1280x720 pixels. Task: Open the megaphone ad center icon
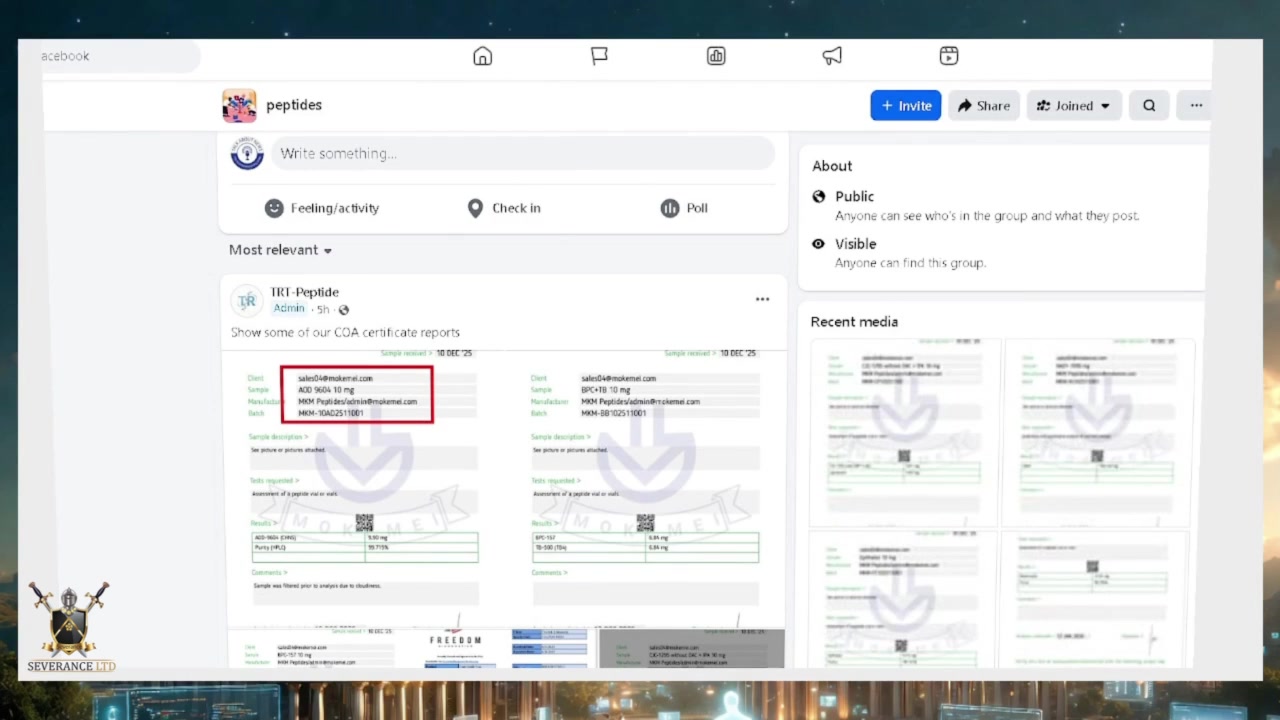point(832,56)
